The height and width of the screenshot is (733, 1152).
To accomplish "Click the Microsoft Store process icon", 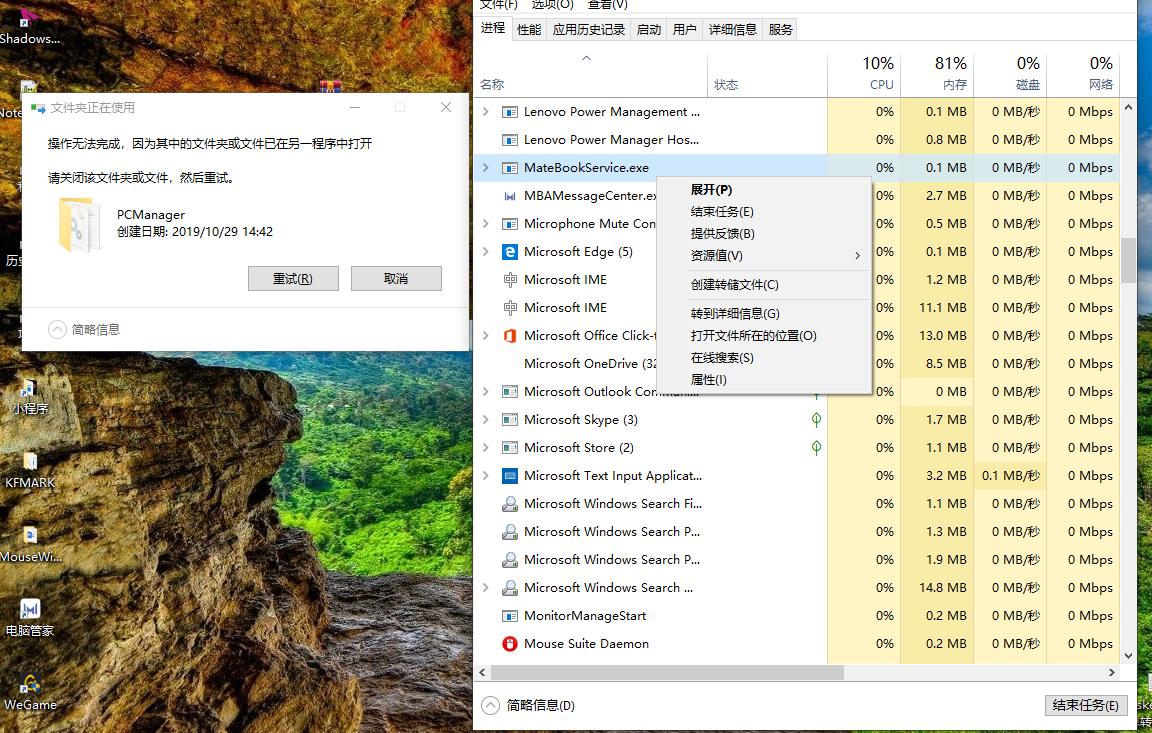I will click(x=510, y=447).
